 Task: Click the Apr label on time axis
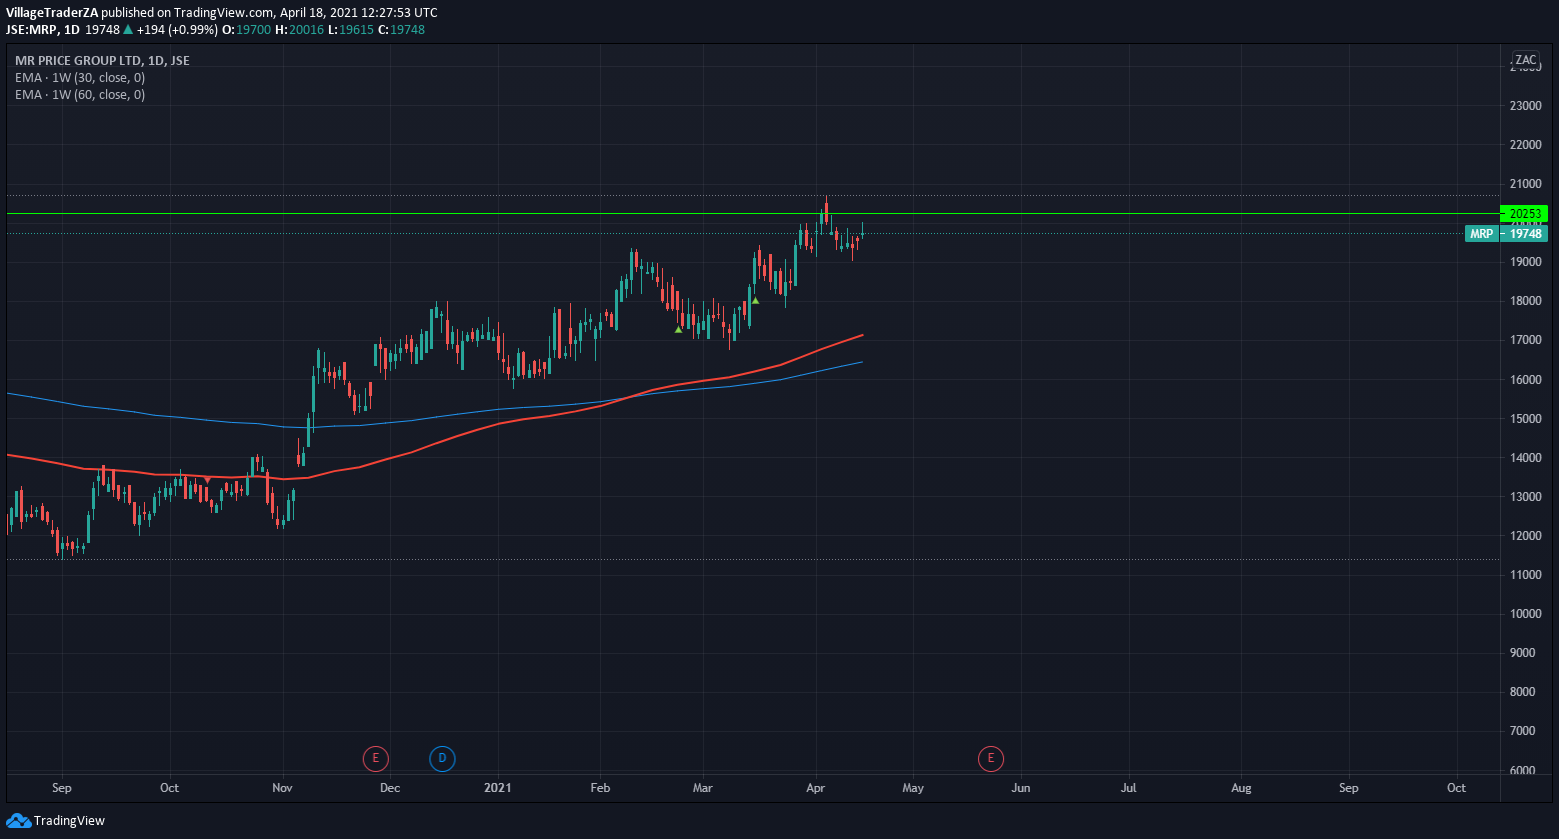pos(816,788)
